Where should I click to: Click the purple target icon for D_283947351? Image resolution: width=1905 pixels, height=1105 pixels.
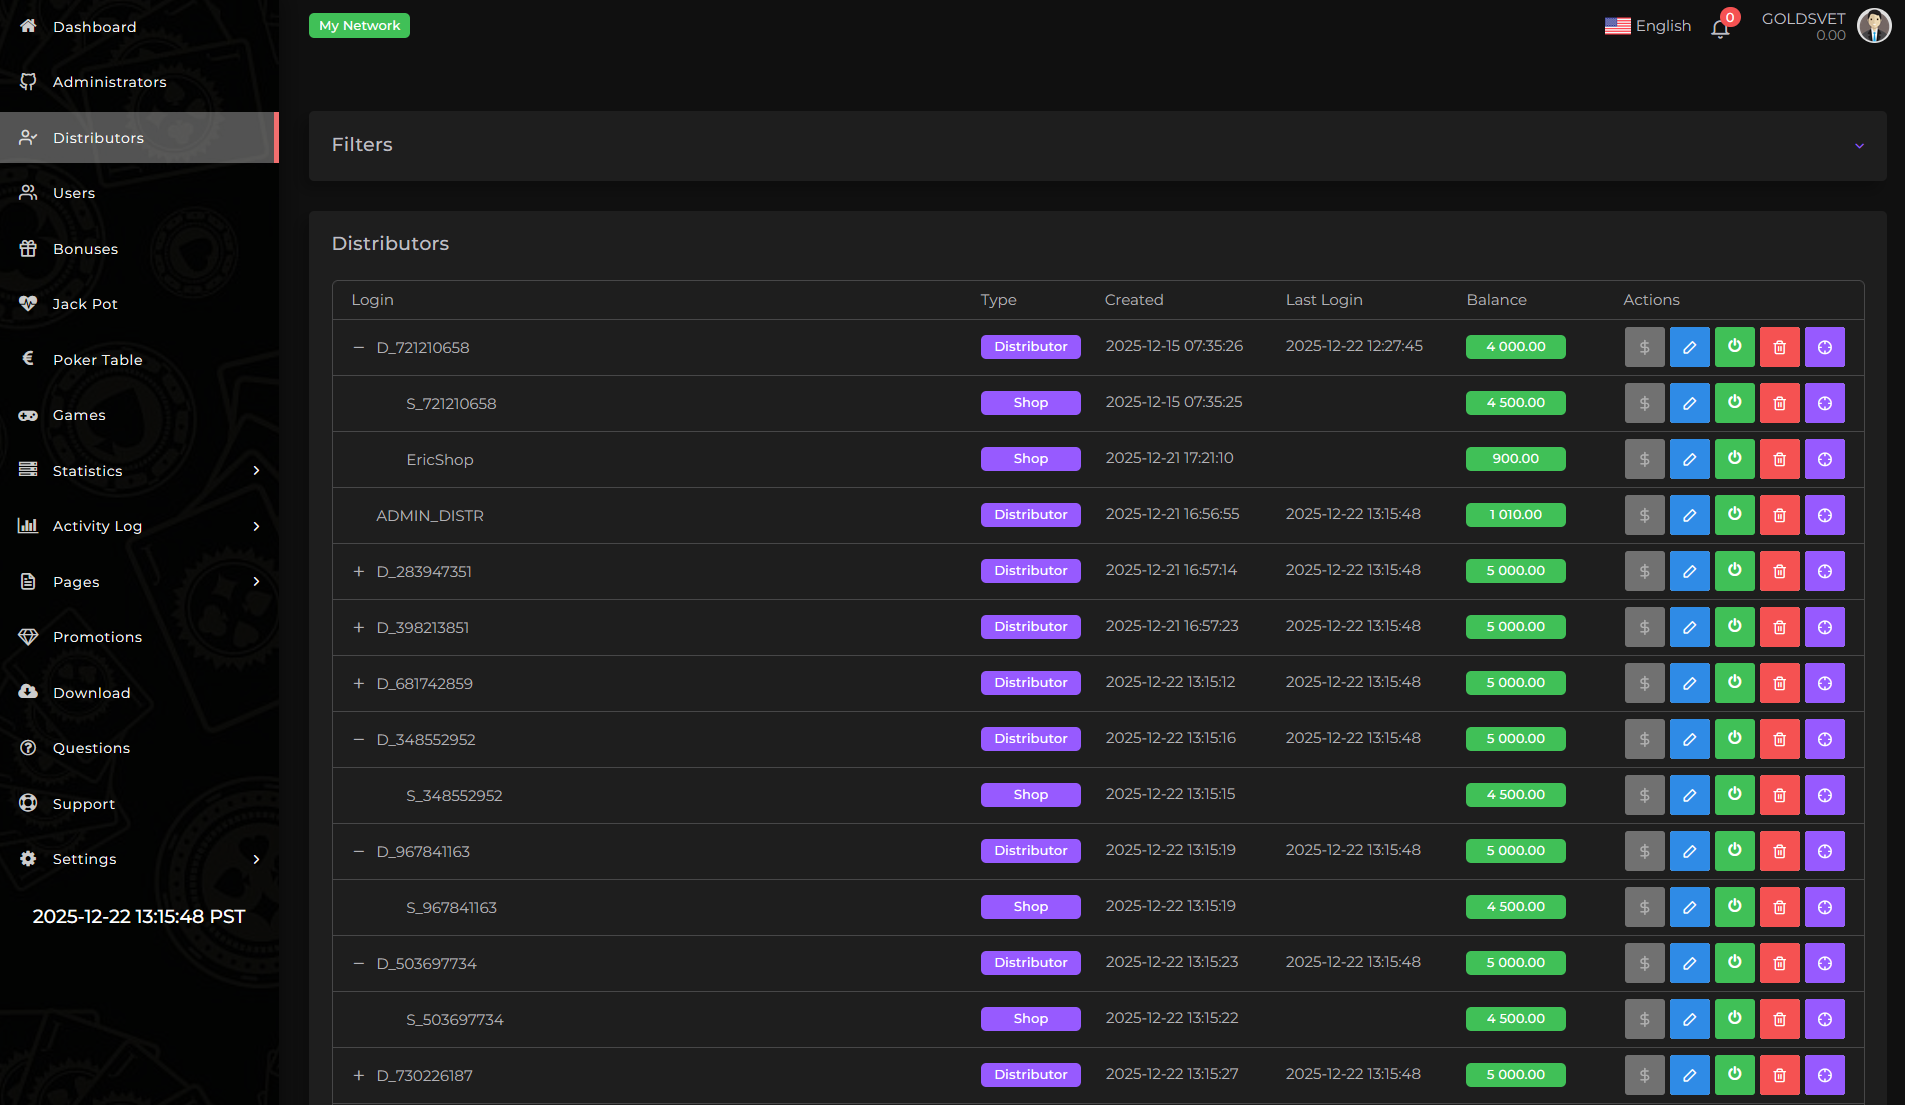coord(1824,571)
